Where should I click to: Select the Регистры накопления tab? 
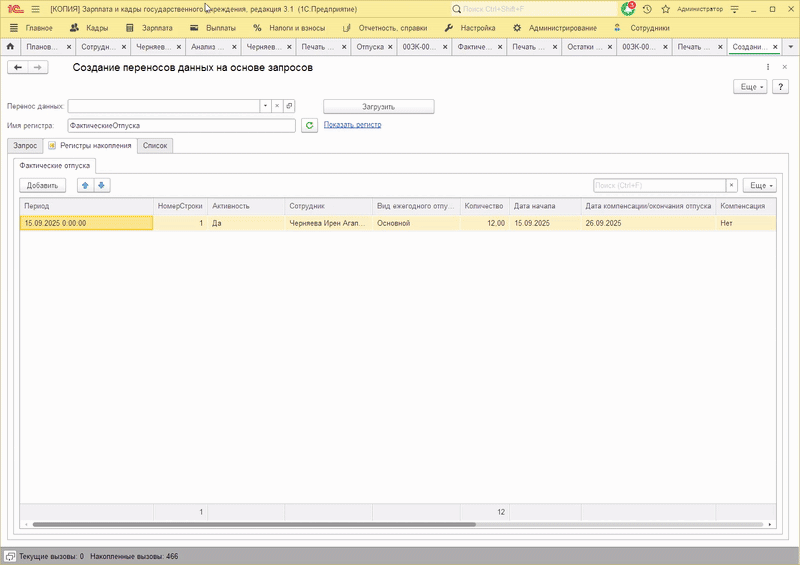click(x=90, y=145)
